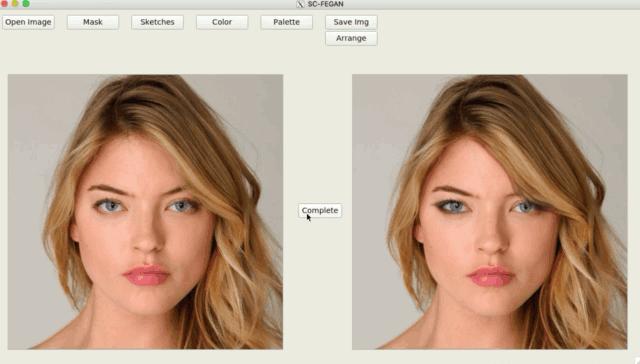The height and width of the screenshot is (364, 640).
Task: Activate the Color drawing tool
Action: point(222,22)
